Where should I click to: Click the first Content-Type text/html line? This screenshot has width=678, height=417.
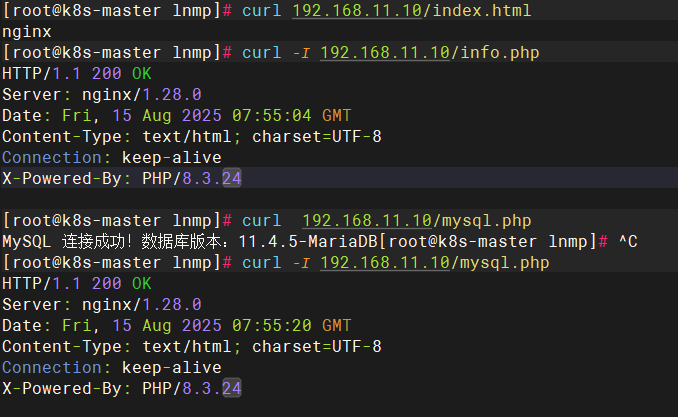click(x=192, y=136)
